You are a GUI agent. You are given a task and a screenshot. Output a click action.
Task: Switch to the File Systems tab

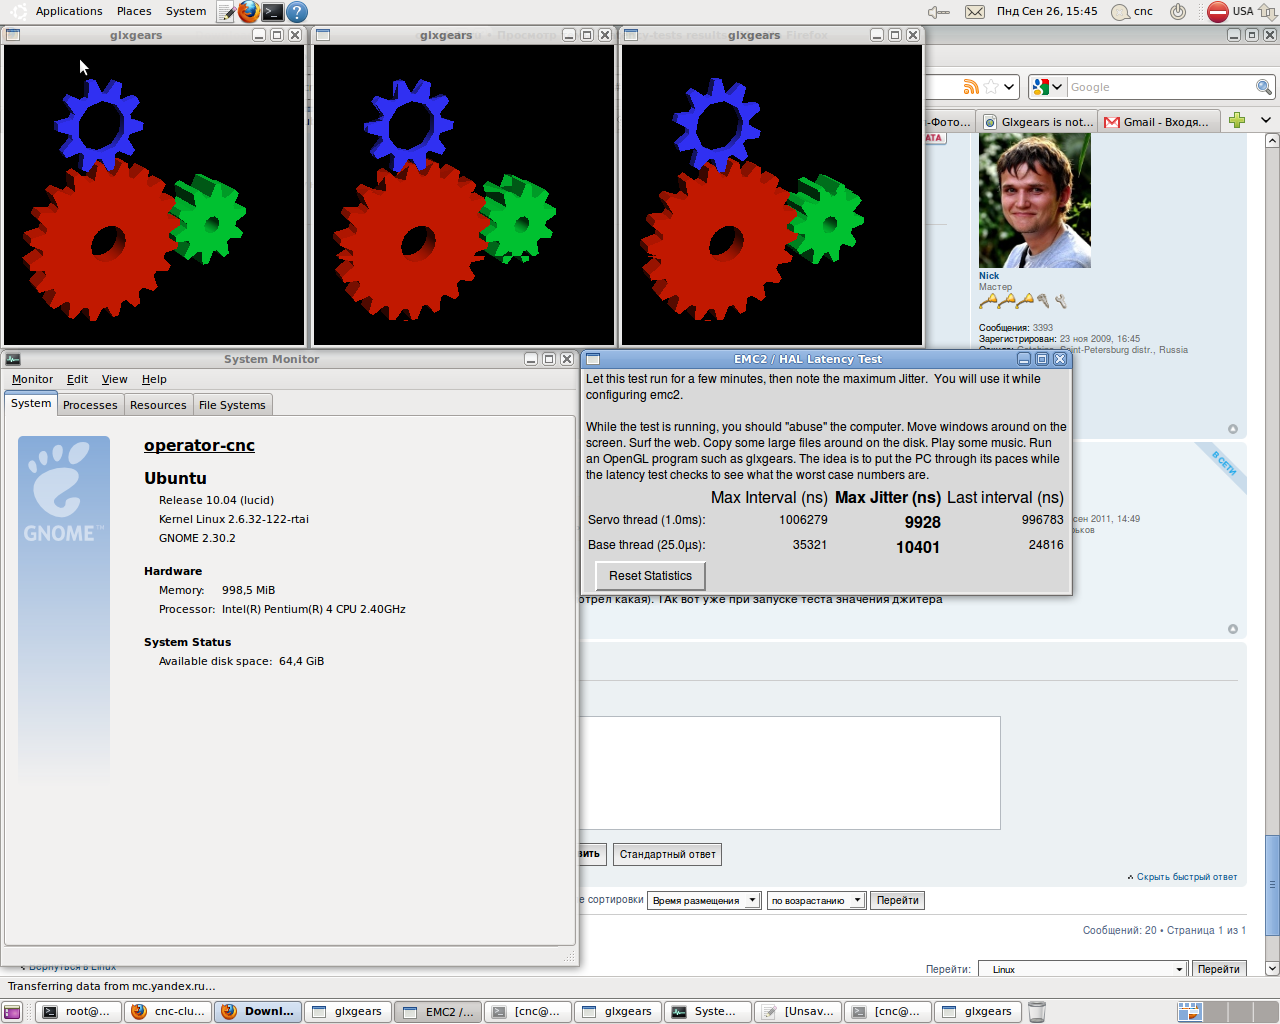(232, 405)
